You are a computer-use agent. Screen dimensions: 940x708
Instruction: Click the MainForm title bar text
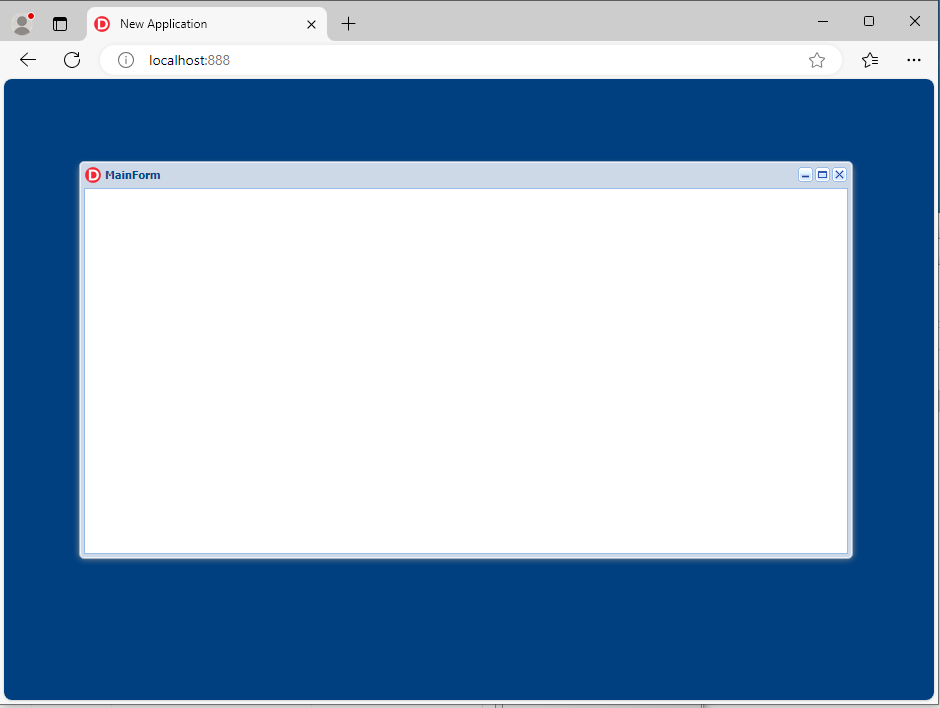[x=133, y=175]
